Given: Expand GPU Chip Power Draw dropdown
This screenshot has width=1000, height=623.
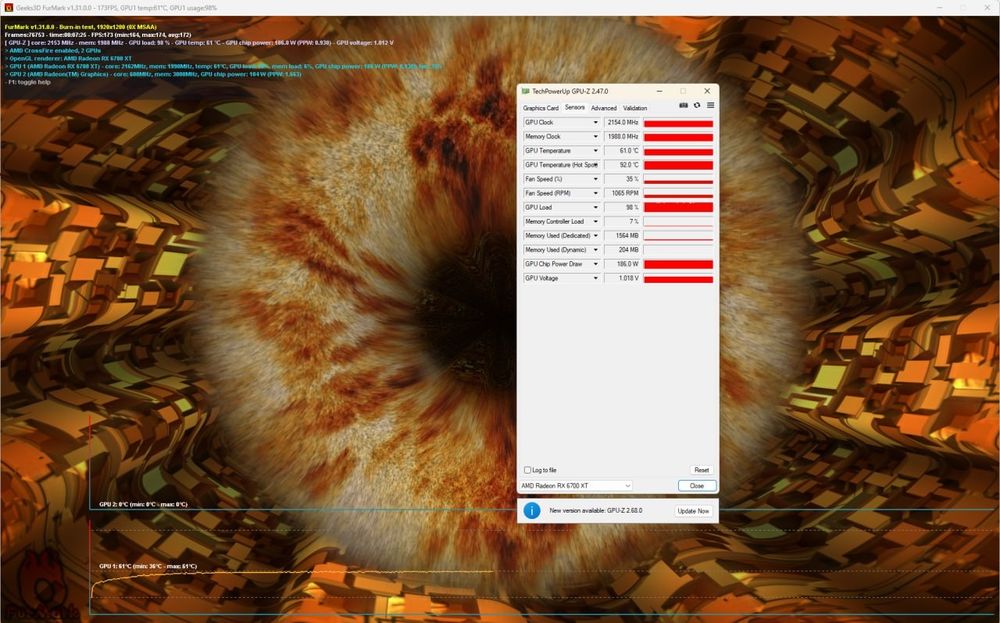Looking at the screenshot, I should coord(596,264).
